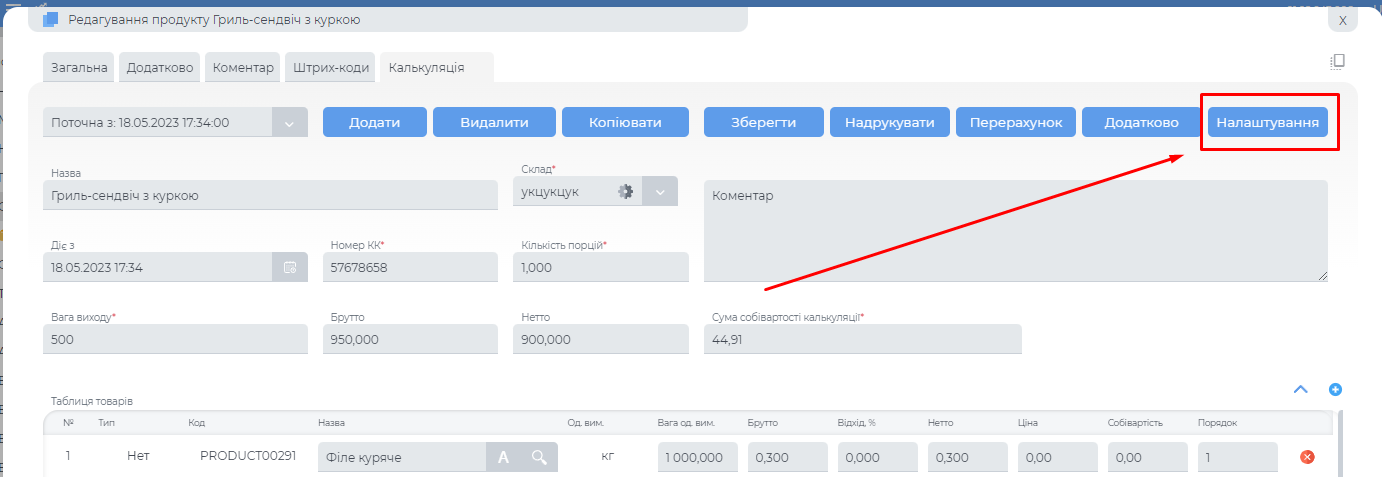This screenshot has width=1382, height=477.
Task: Click the 'A' icon in product name field
Action: point(504,457)
